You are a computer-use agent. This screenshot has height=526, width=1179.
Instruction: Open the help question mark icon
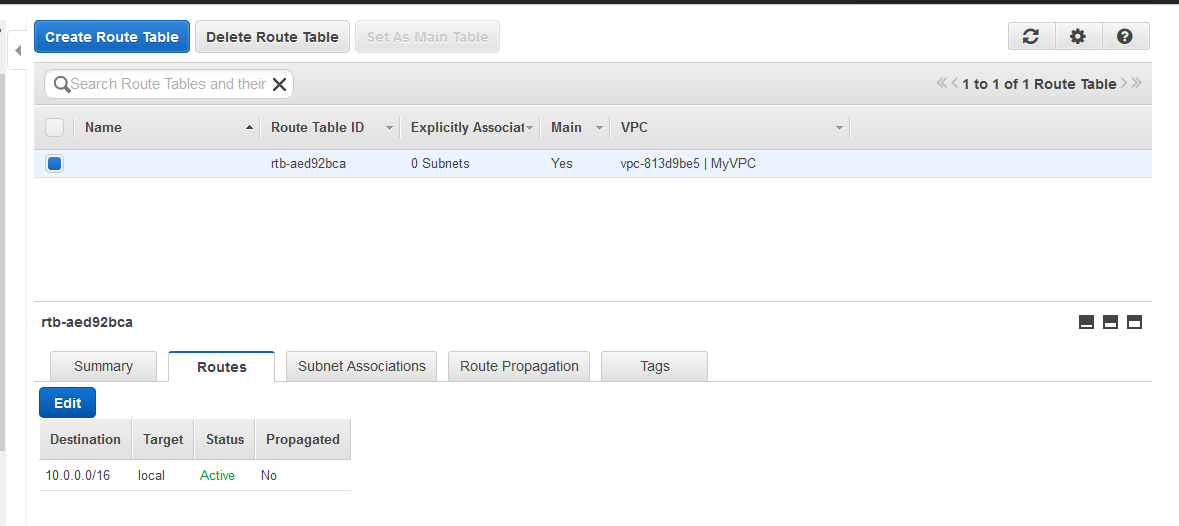point(1125,36)
